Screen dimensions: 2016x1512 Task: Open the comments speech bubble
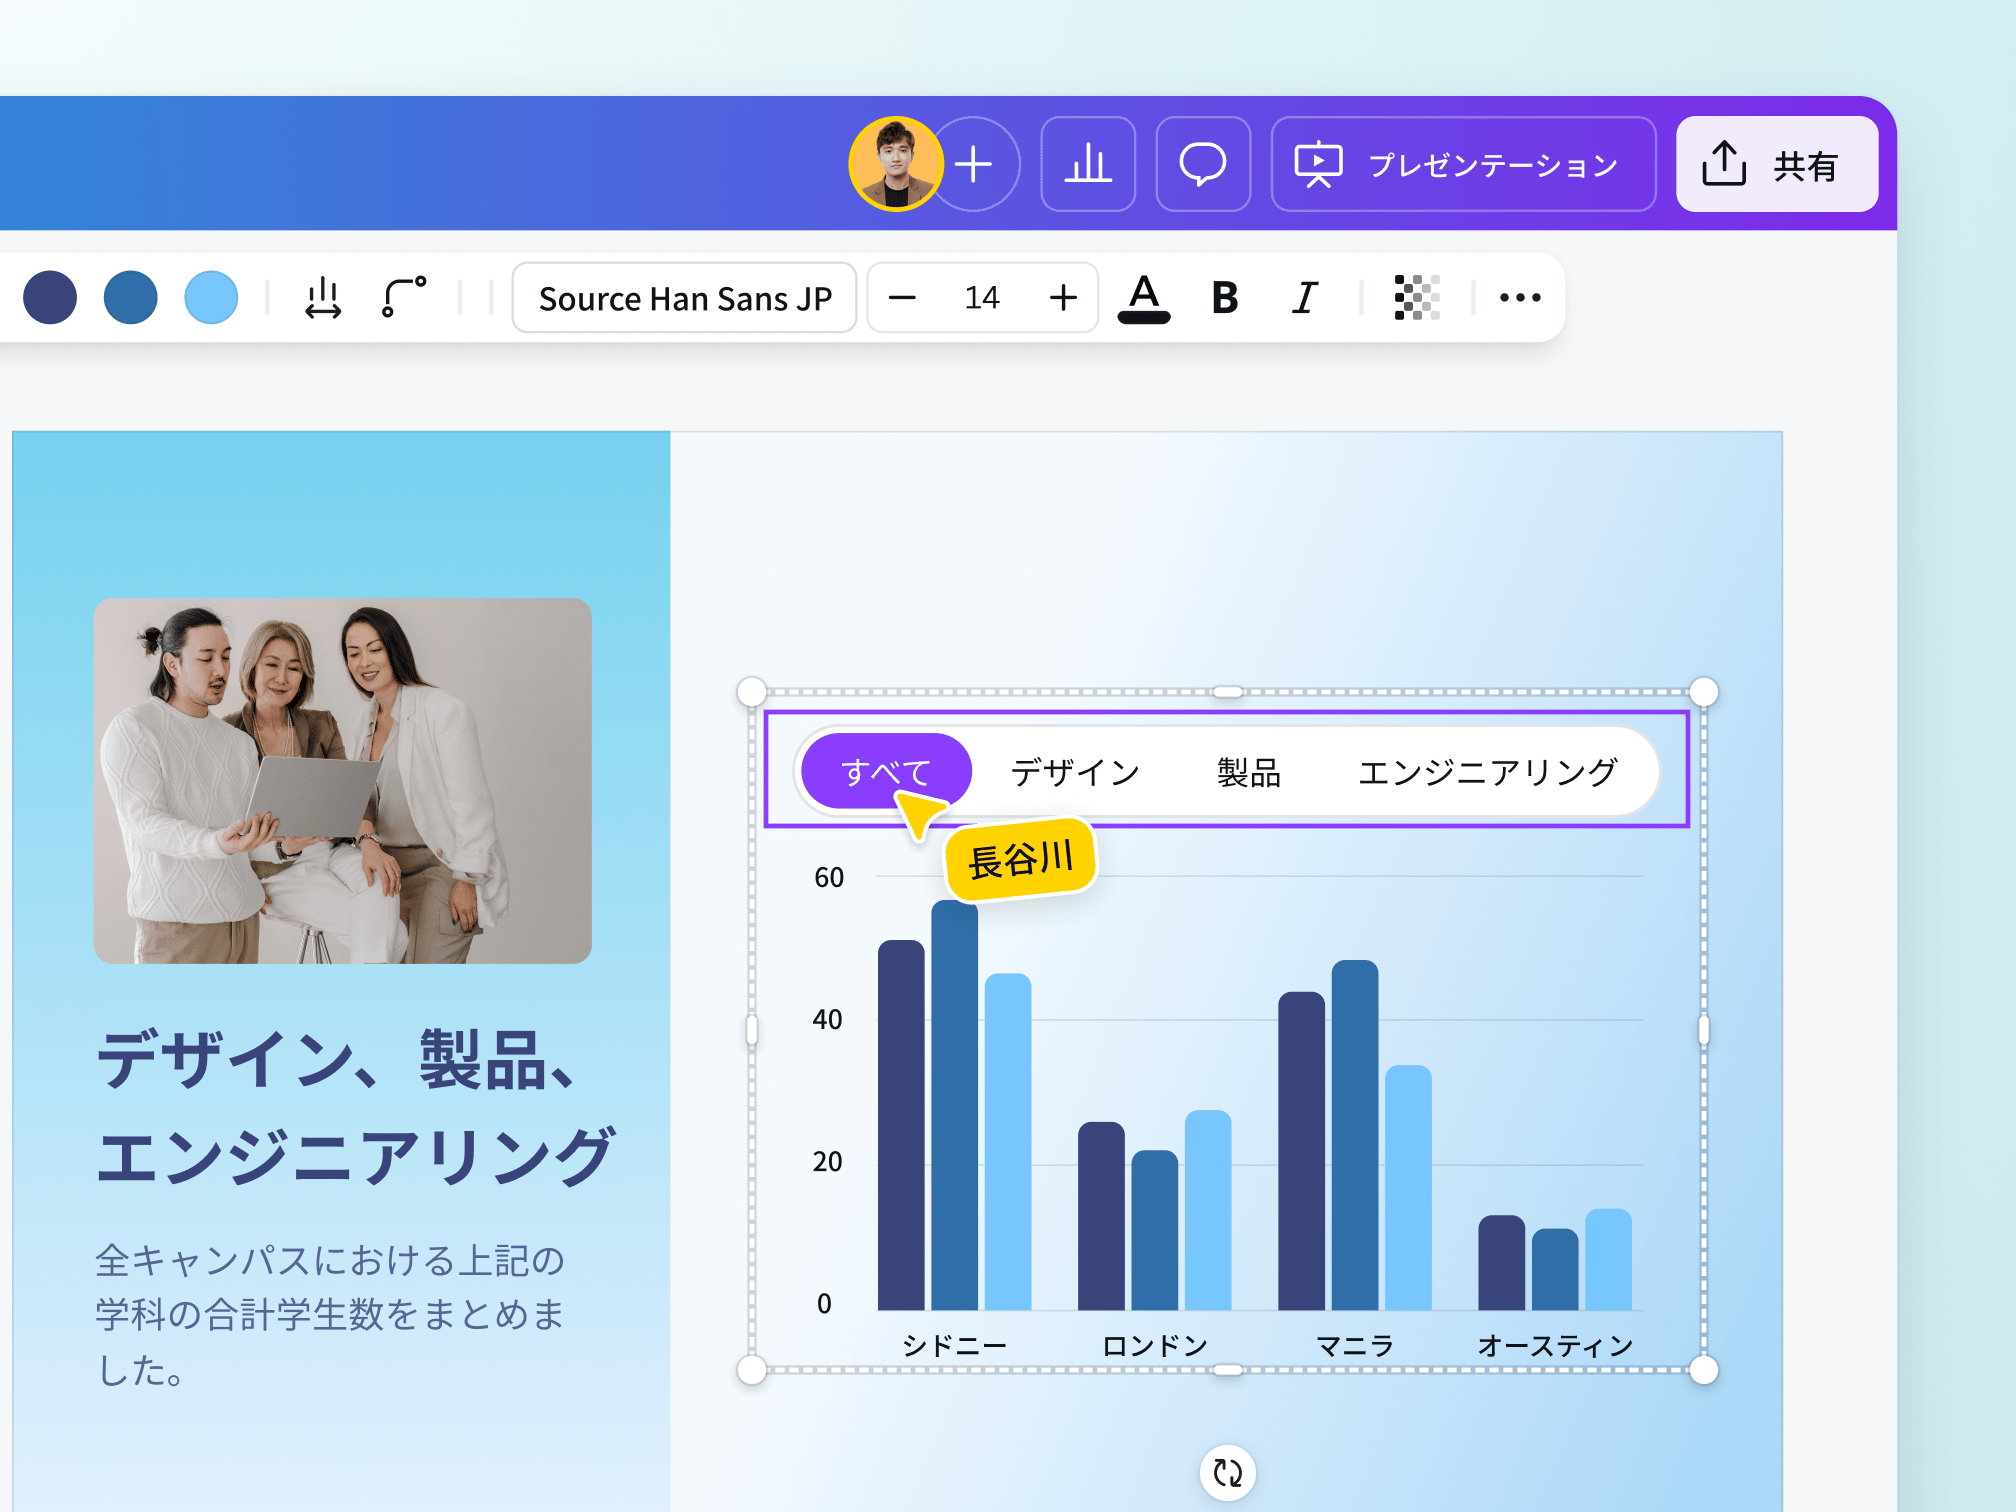click(1203, 164)
